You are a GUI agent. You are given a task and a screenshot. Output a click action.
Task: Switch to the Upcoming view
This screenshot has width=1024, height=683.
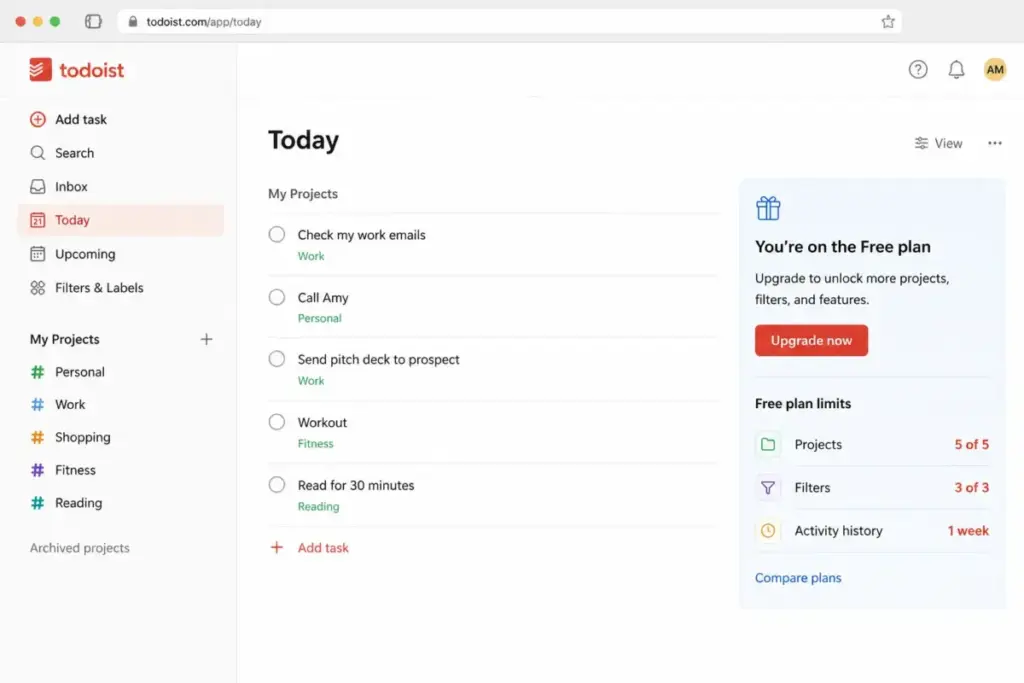(x=121, y=254)
